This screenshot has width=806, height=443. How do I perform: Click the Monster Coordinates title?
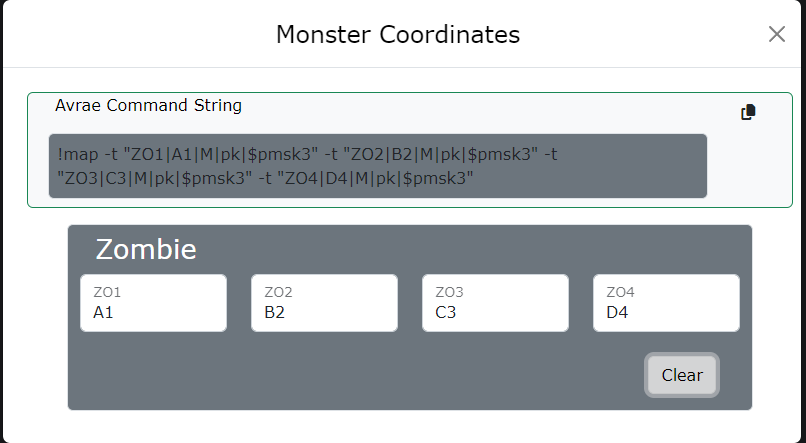[x=398, y=34]
